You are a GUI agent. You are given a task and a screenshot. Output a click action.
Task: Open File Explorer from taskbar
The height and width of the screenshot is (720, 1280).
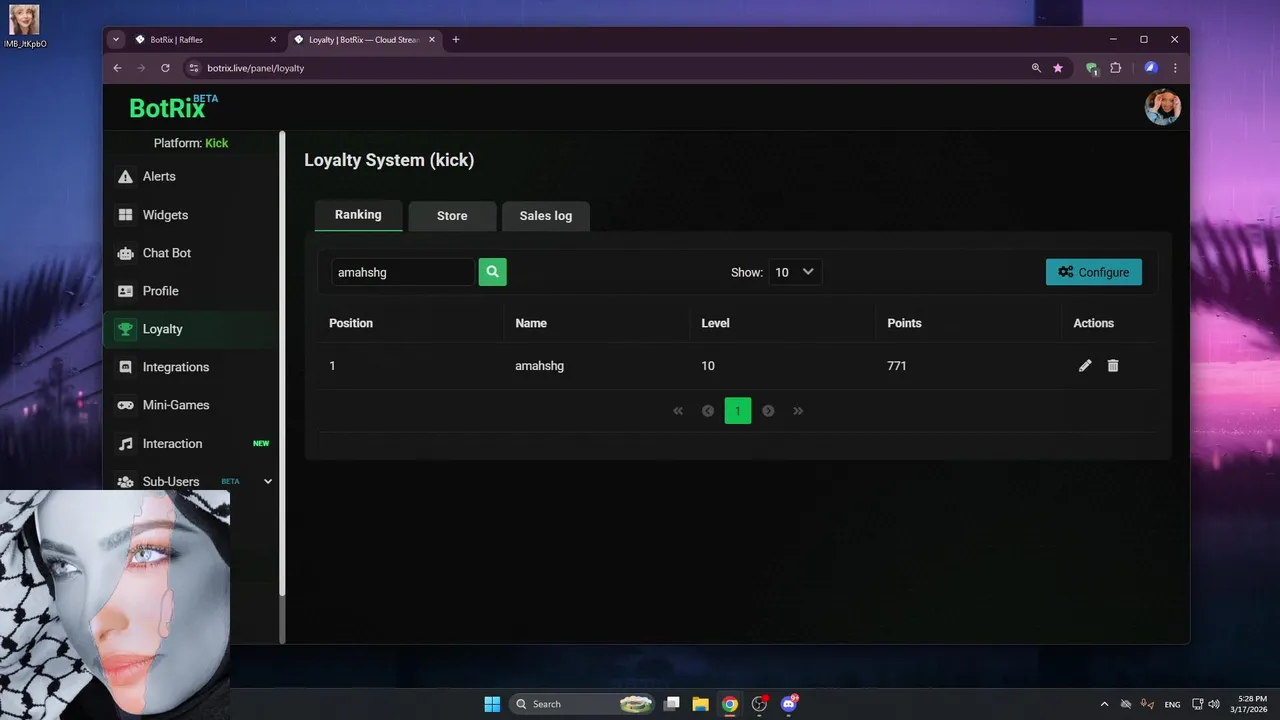pos(701,704)
